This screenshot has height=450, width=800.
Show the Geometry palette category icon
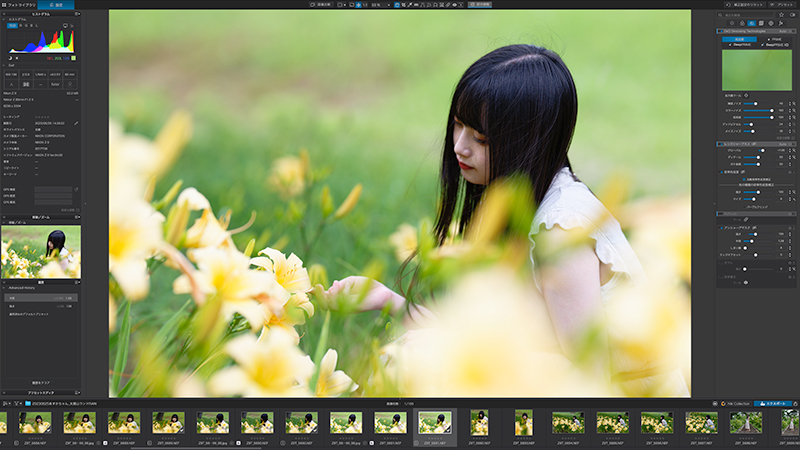(x=761, y=23)
